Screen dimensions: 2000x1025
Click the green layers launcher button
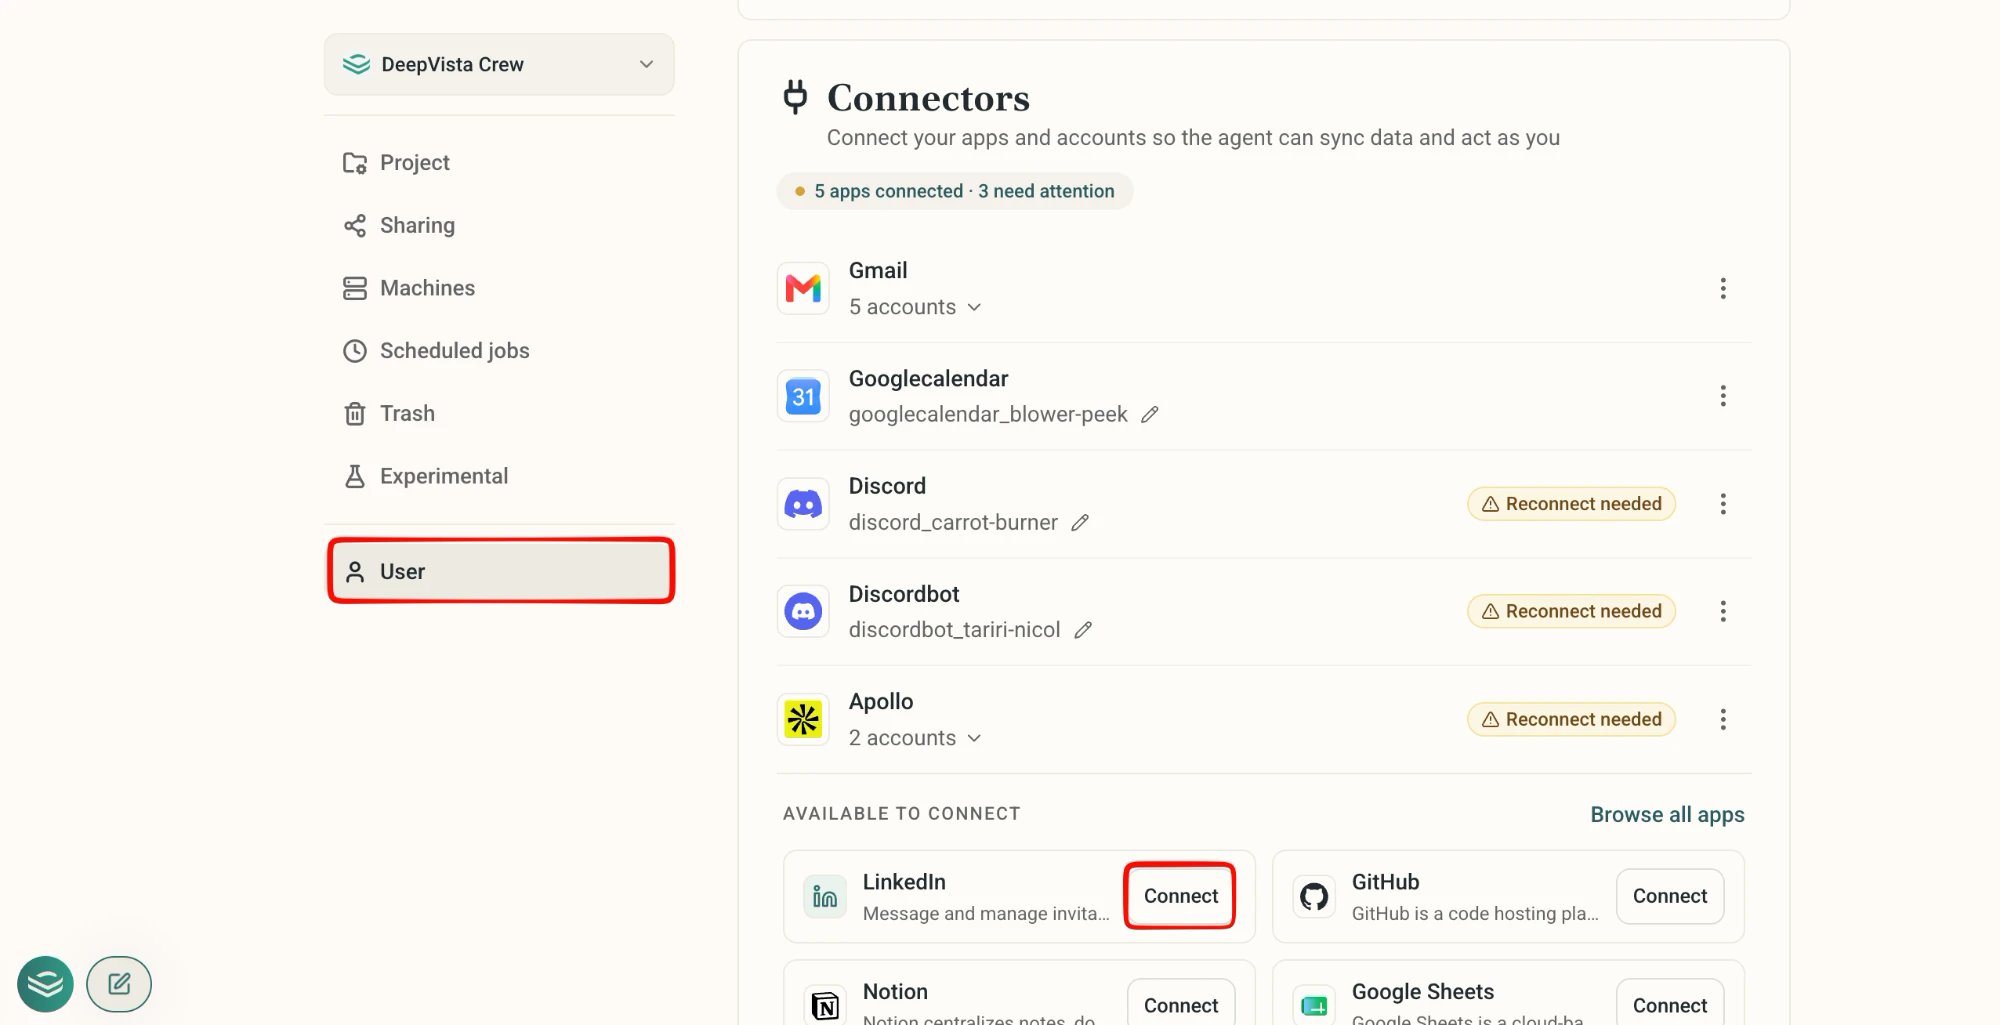[x=45, y=984]
